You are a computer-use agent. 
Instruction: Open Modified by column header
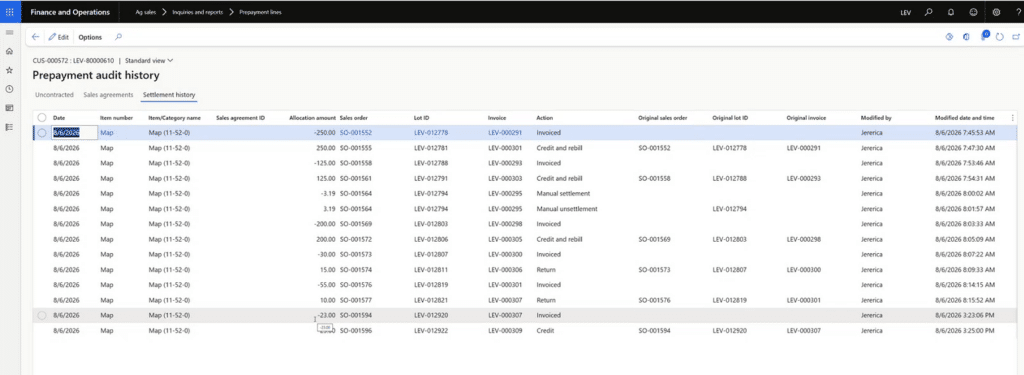pyautogui.click(x=876, y=118)
